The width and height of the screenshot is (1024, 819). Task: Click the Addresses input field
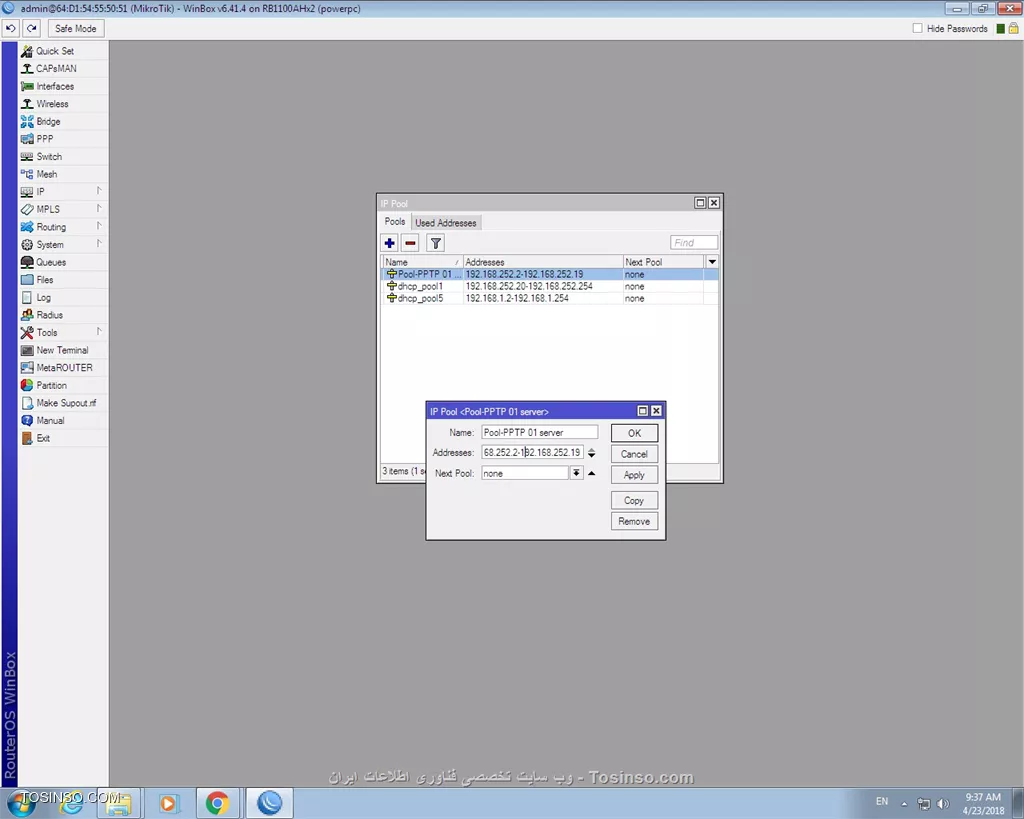point(532,453)
